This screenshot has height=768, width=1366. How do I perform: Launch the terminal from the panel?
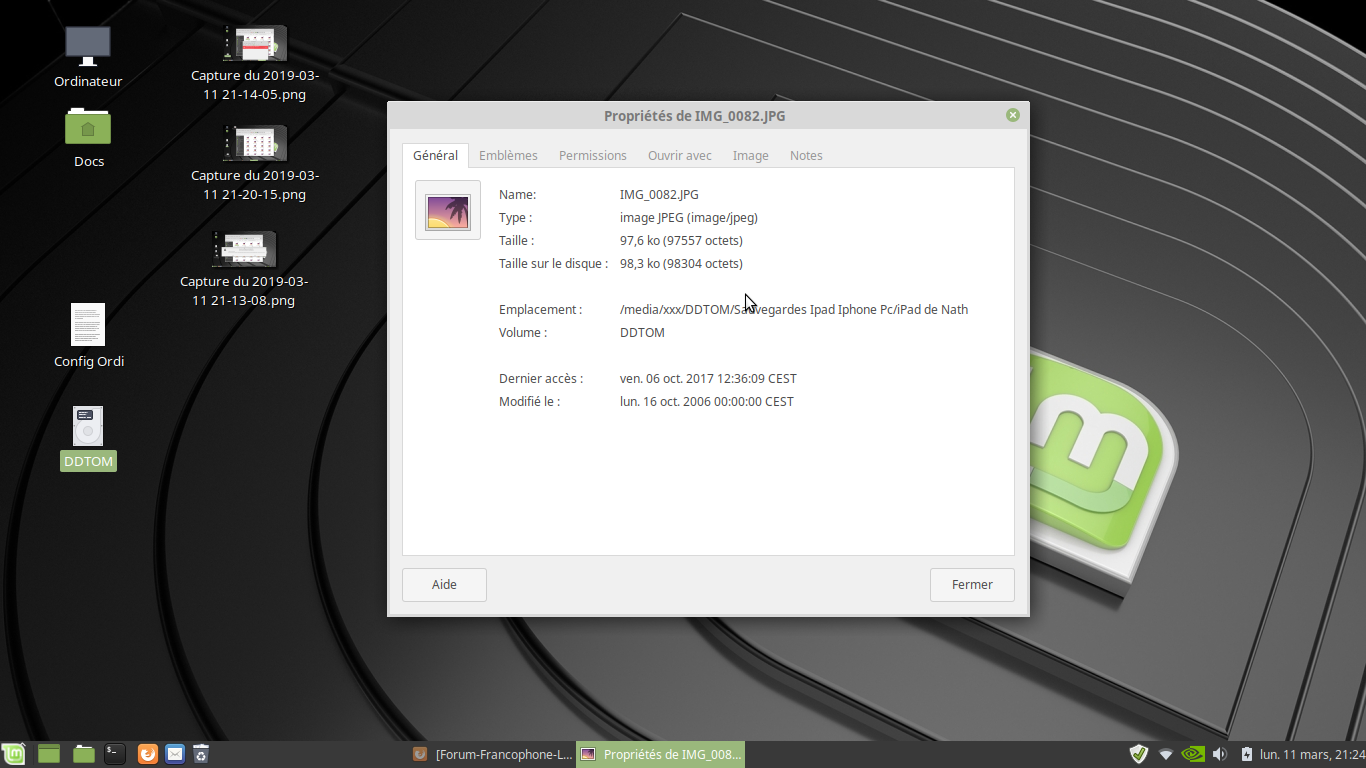[116, 754]
